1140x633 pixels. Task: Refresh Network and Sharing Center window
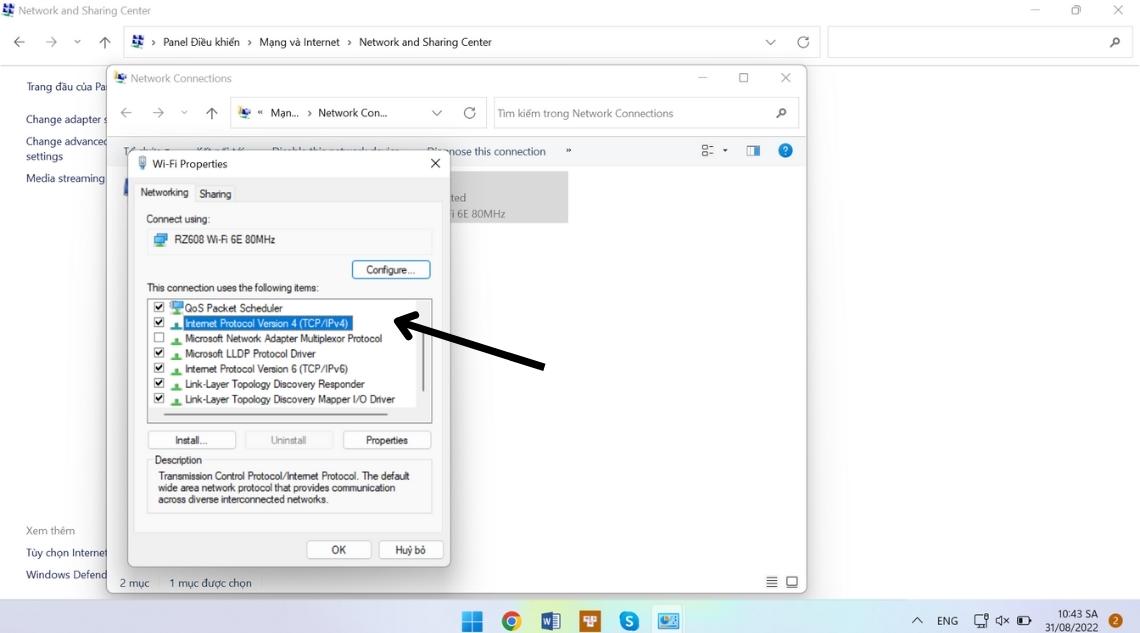(803, 42)
